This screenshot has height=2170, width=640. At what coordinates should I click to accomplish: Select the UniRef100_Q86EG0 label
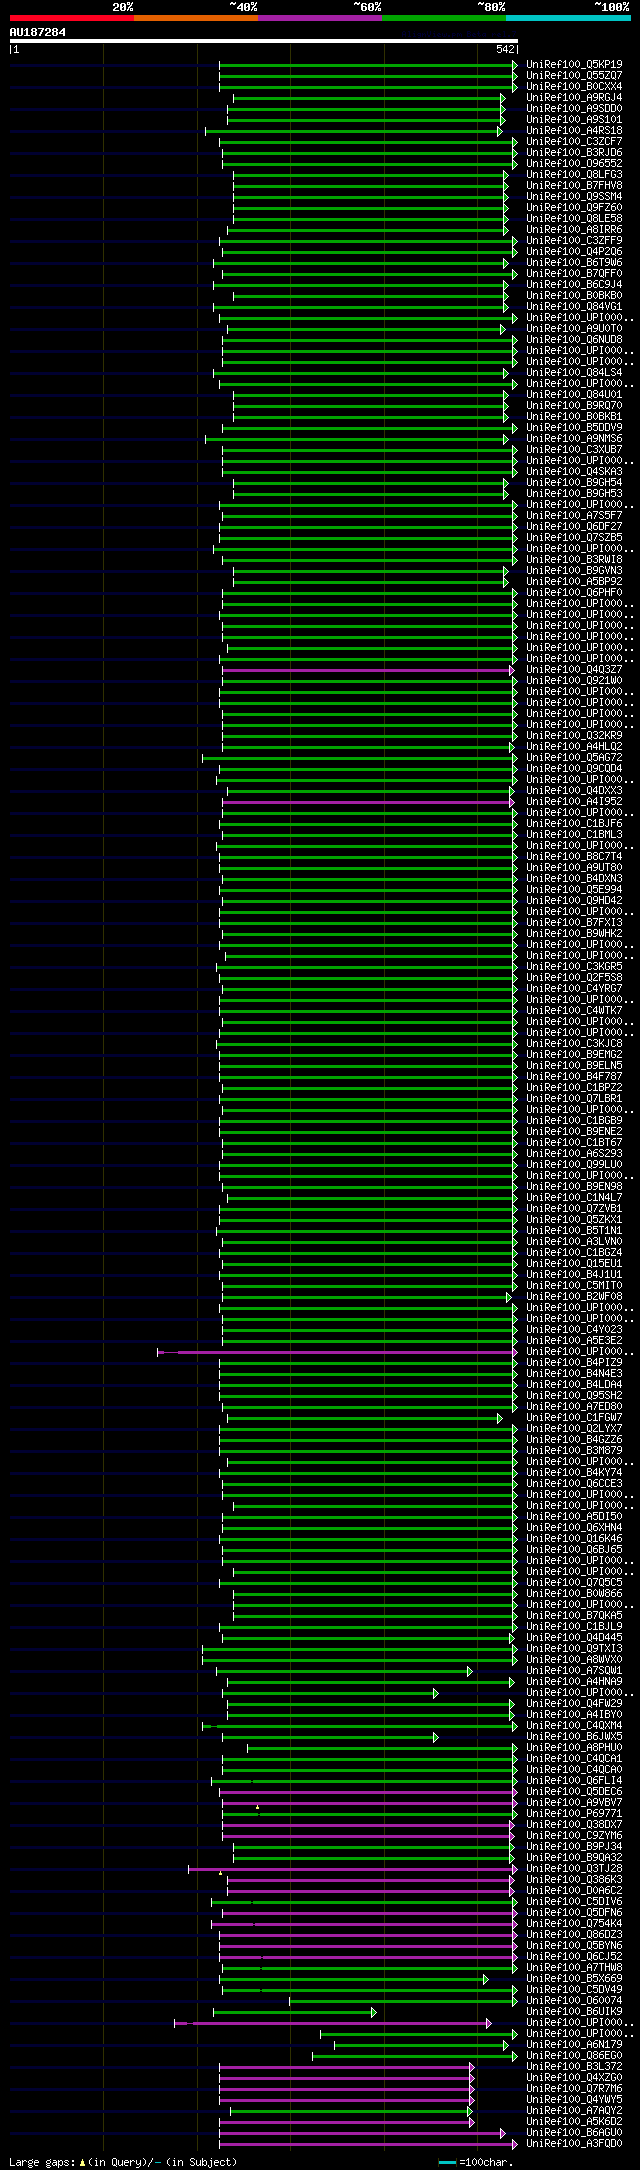click(574, 2055)
